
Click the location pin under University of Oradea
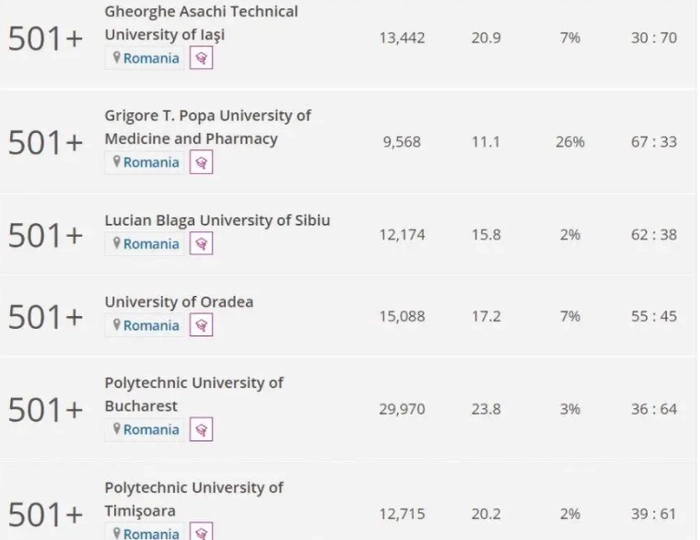pos(117,325)
